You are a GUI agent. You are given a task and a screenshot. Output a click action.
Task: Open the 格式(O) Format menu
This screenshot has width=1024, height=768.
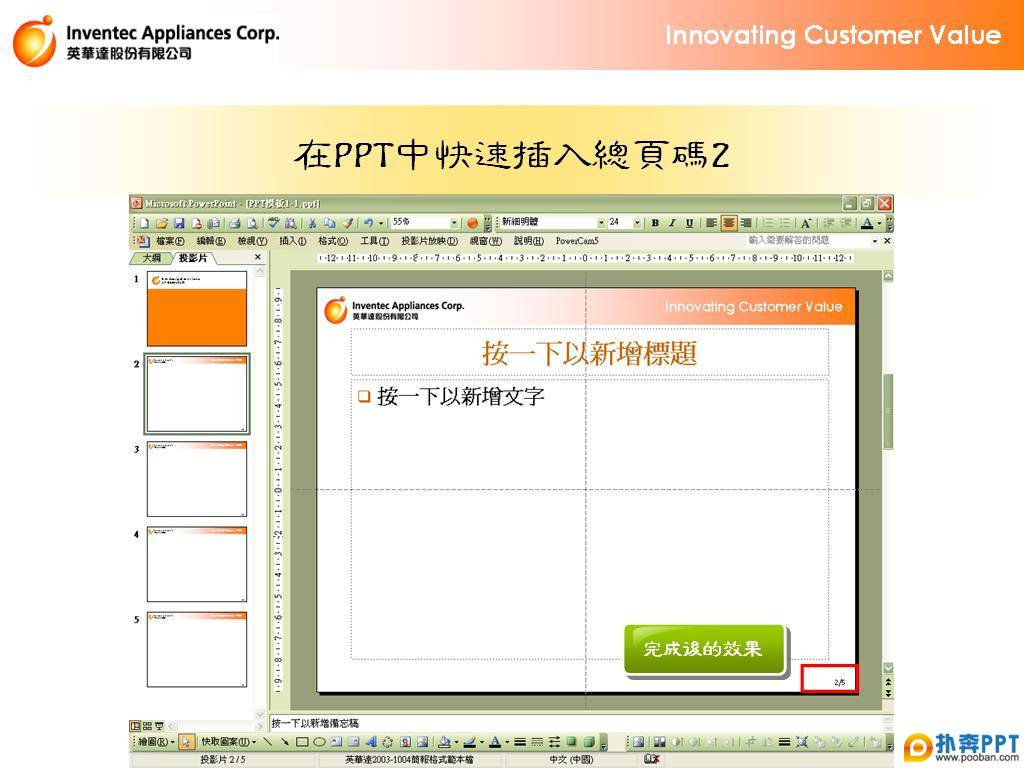(x=332, y=241)
